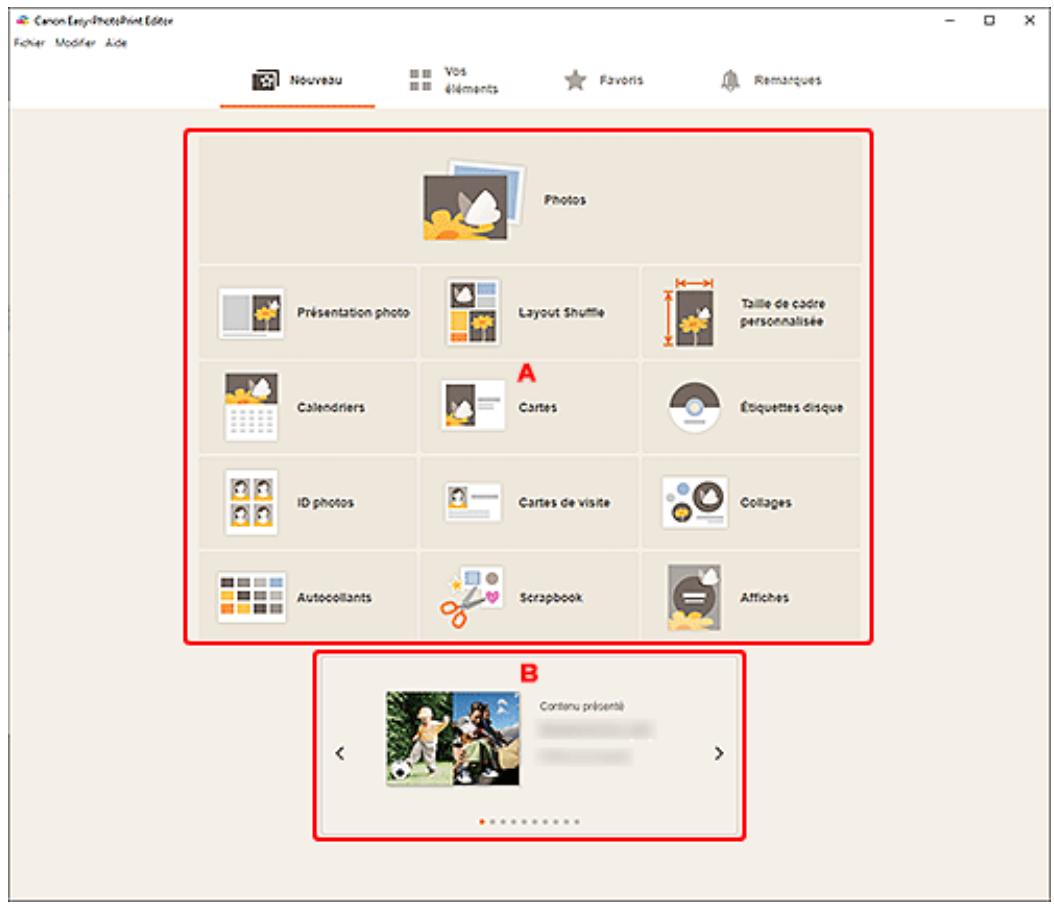Viewport: 1054px width, 904px height.
Task: Click the Affiches label
Action: tap(764, 598)
